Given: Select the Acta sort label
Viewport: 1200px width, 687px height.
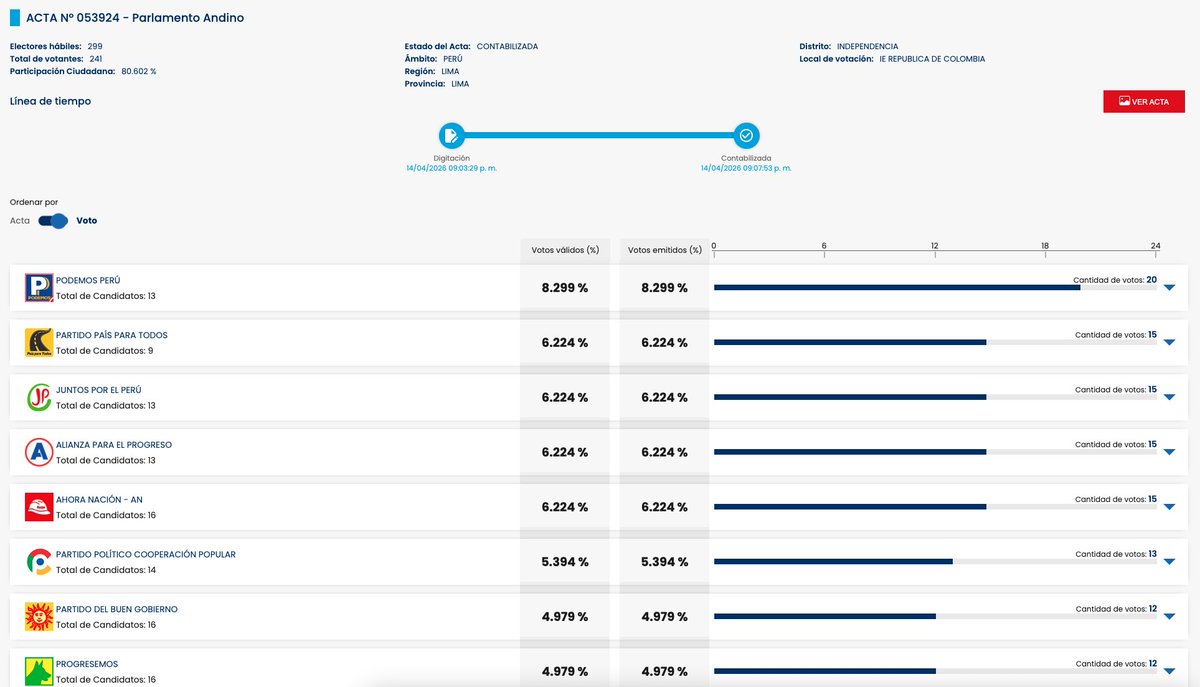Looking at the screenshot, I should 20,221.
